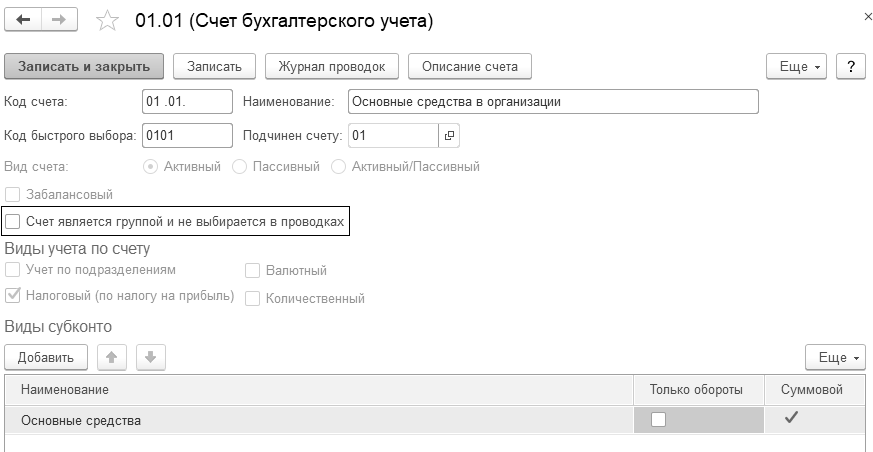Expand the subkonto 'Еще' dropdown
The width and height of the screenshot is (873, 452).
tap(835, 357)
